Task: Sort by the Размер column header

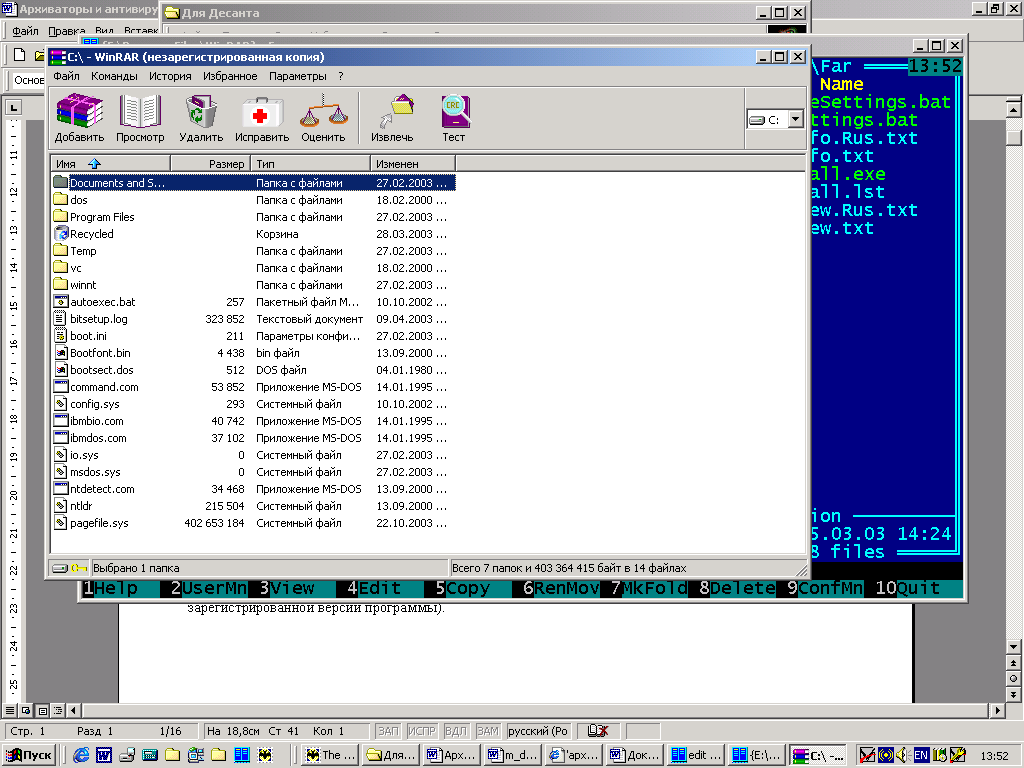Action: pos(210,164)
